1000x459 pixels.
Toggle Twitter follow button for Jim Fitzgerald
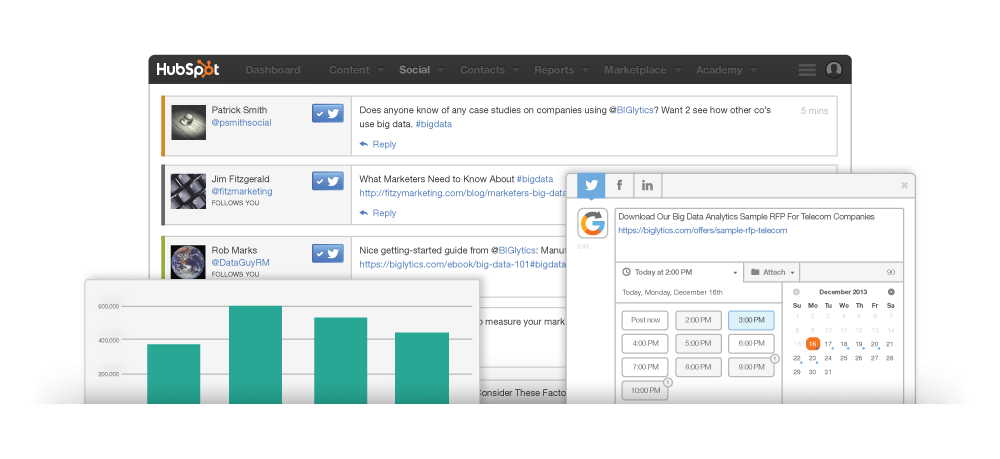(x=328, y=181)
